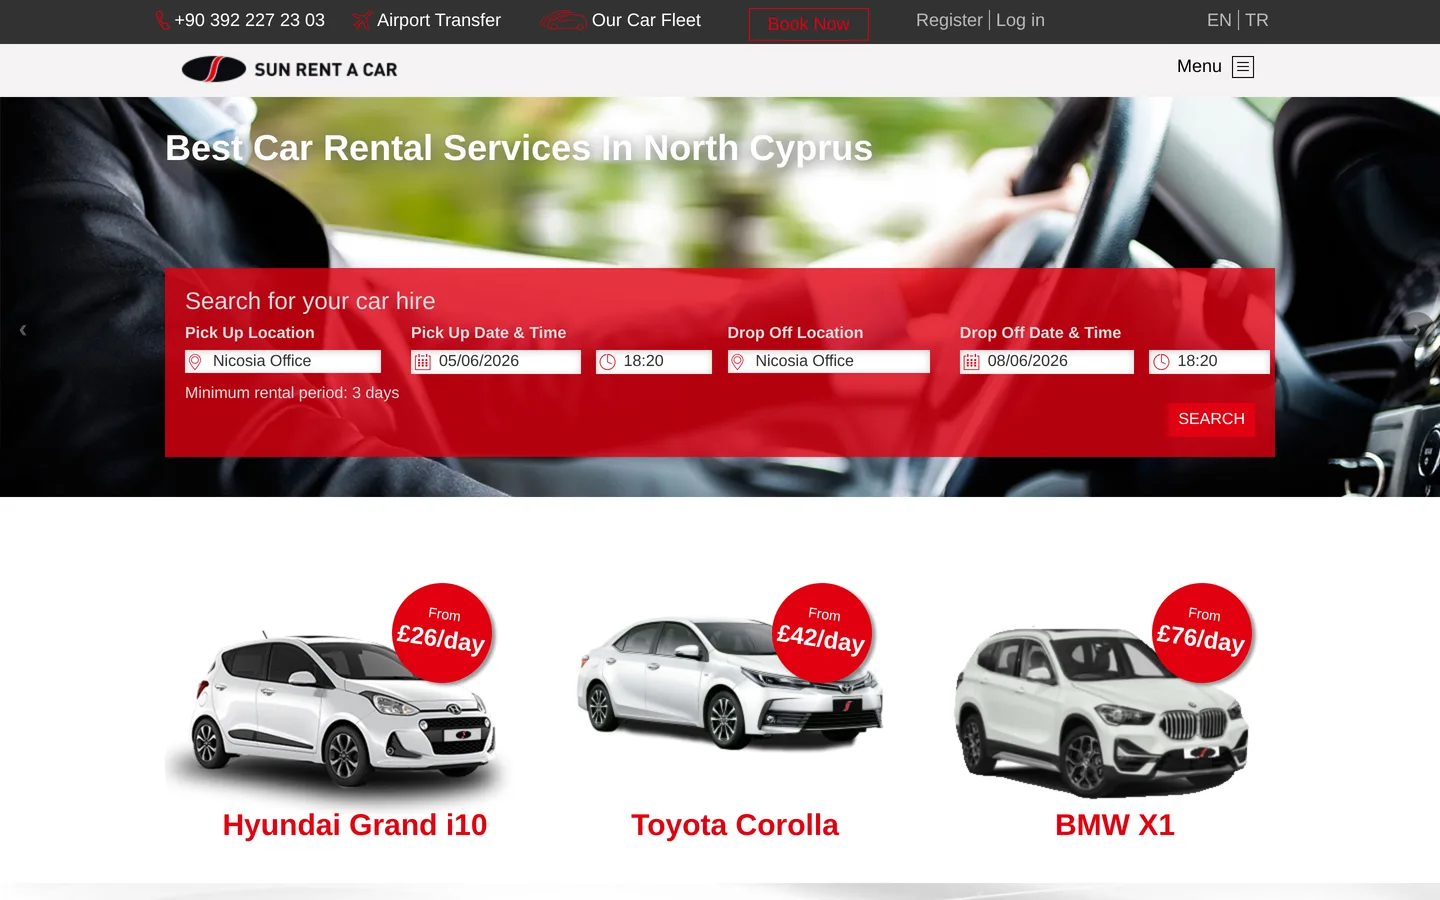Image resolution: width=1440 pixels, height=900 pixels.
Task: Open the drop off time field 18:20
Action: 1209,361
